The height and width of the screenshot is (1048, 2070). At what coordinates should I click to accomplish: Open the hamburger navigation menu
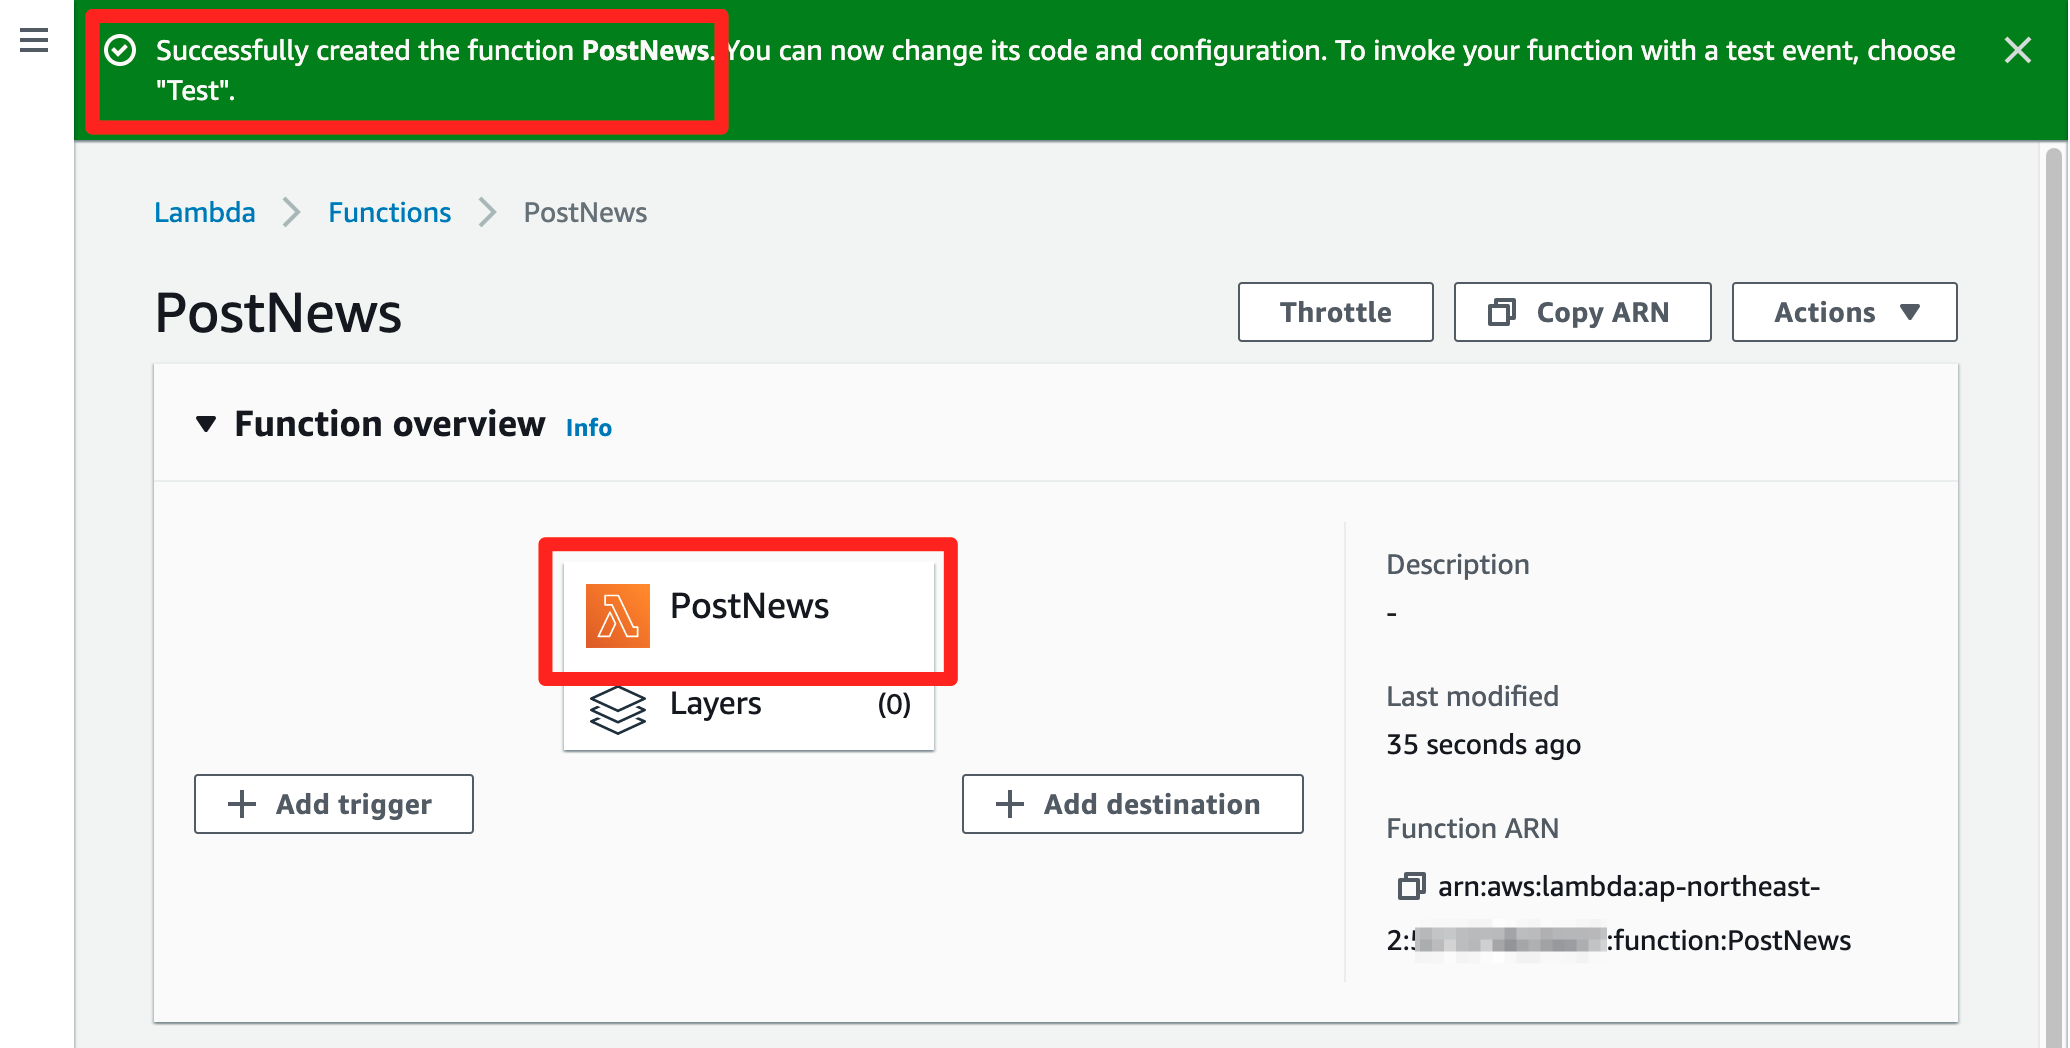click(34, 40)
